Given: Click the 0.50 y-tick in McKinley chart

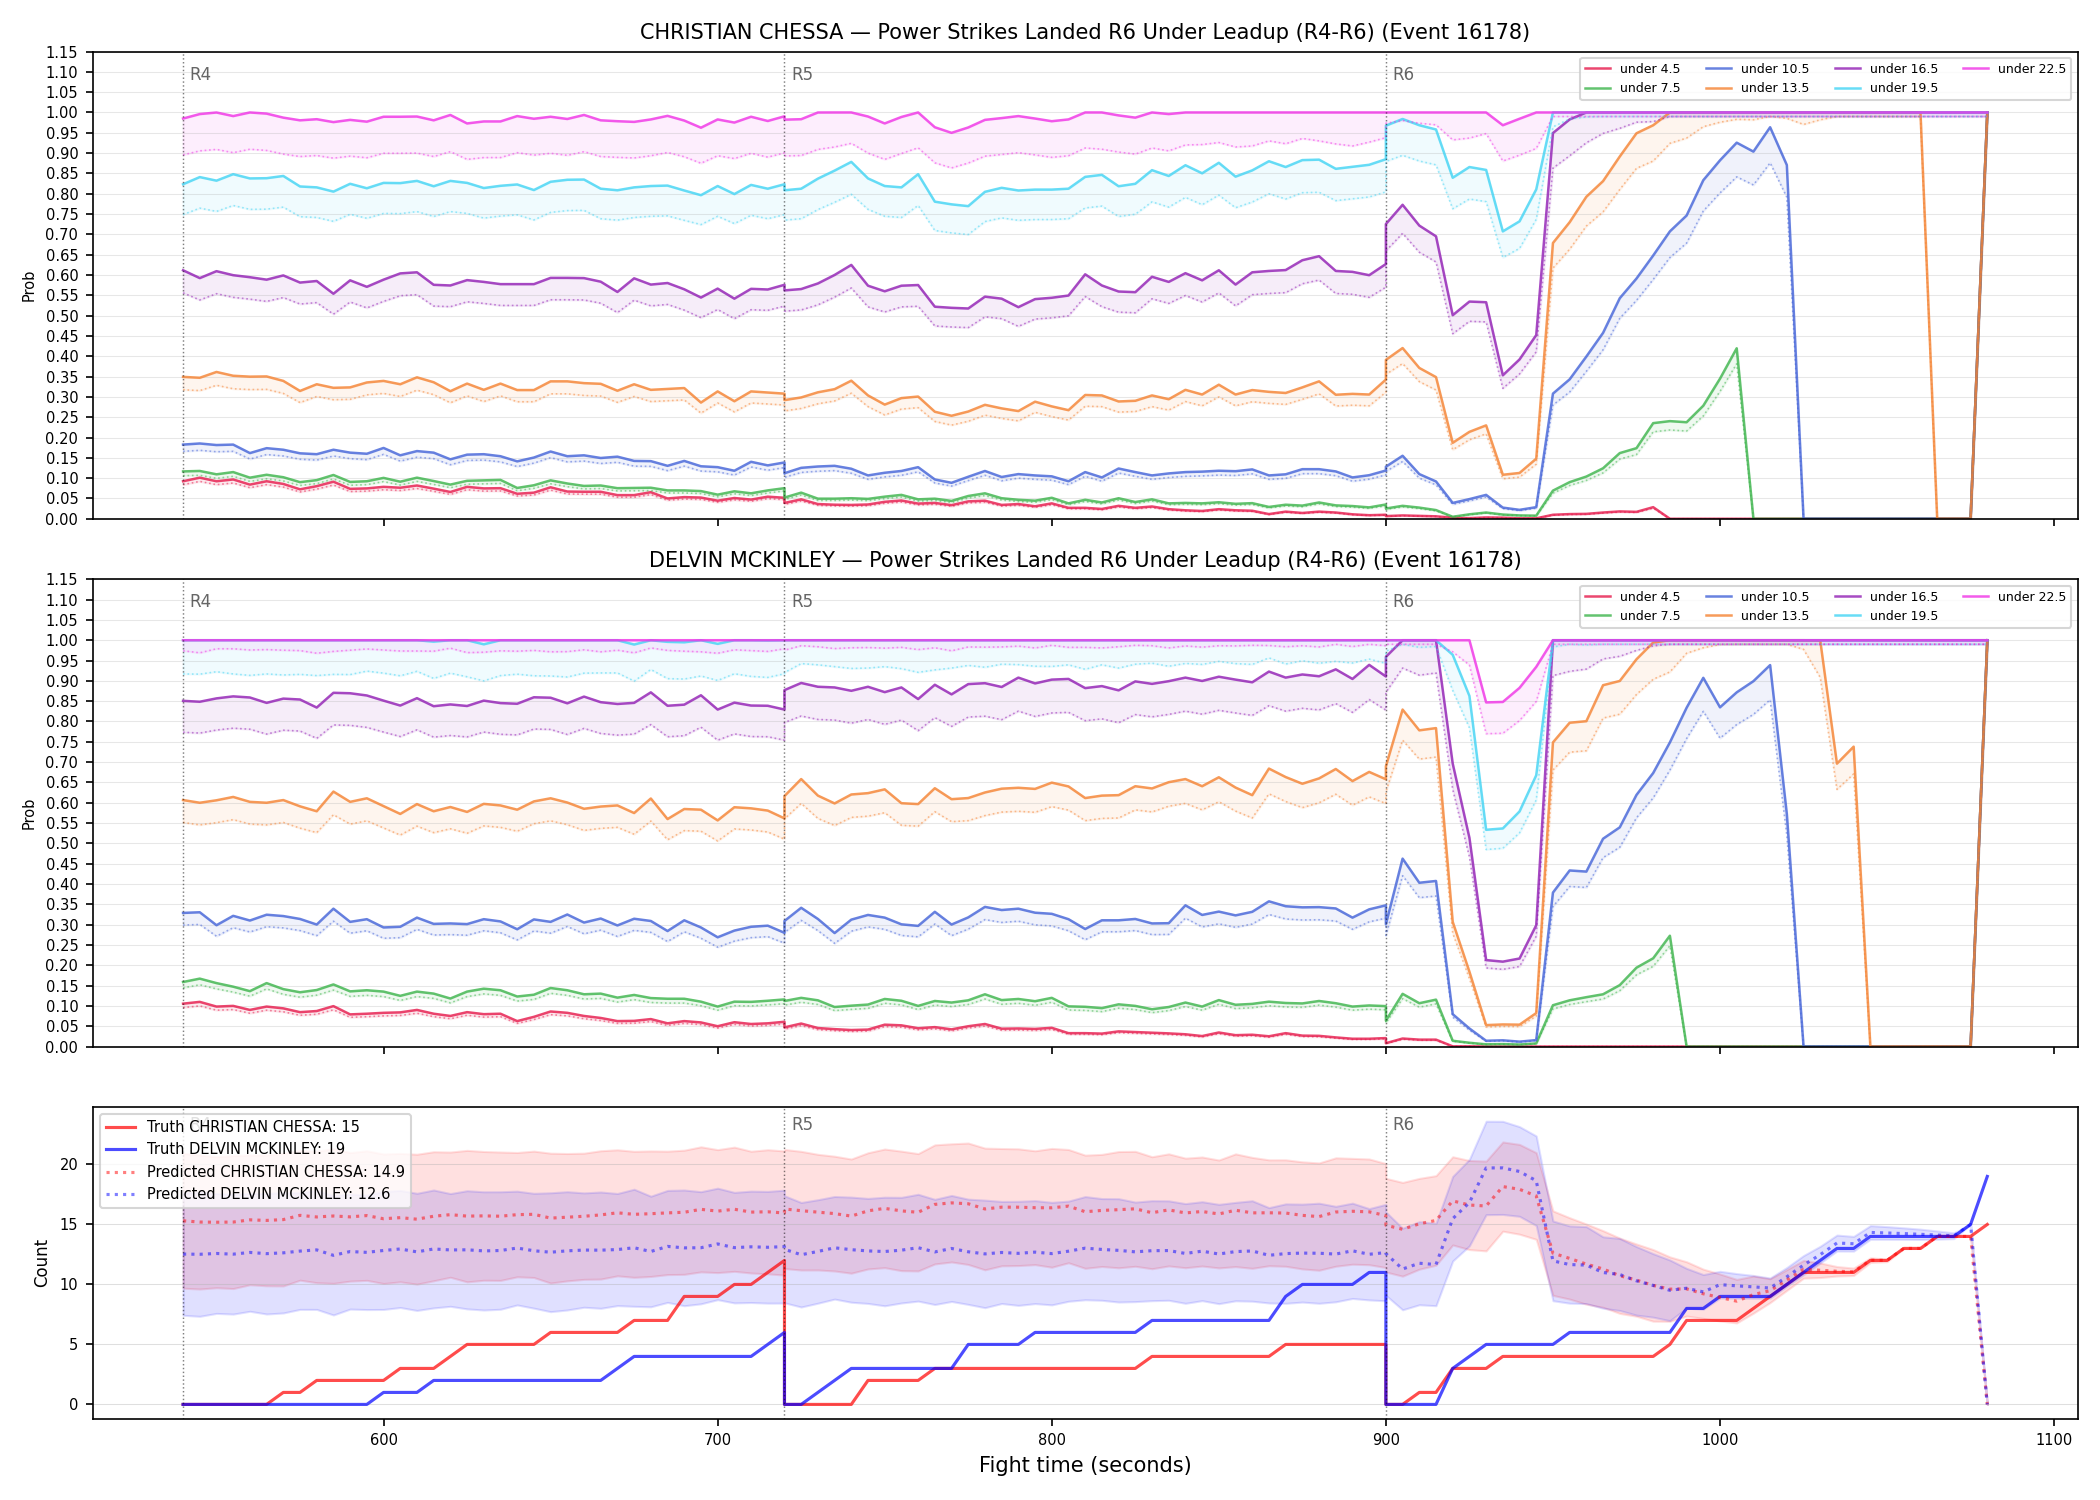Looking at the screenshot, I should [62, 844].
